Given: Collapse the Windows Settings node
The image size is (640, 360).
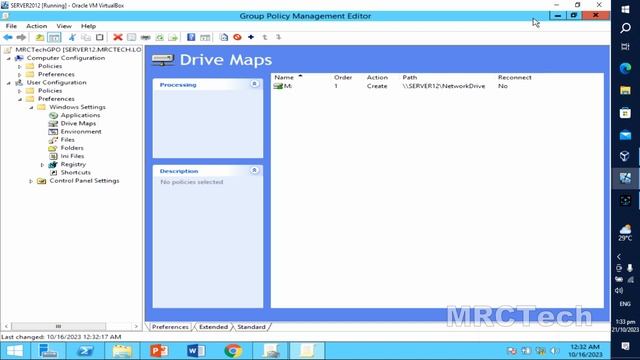Looking at the screenshot, I should click(31, 107).
